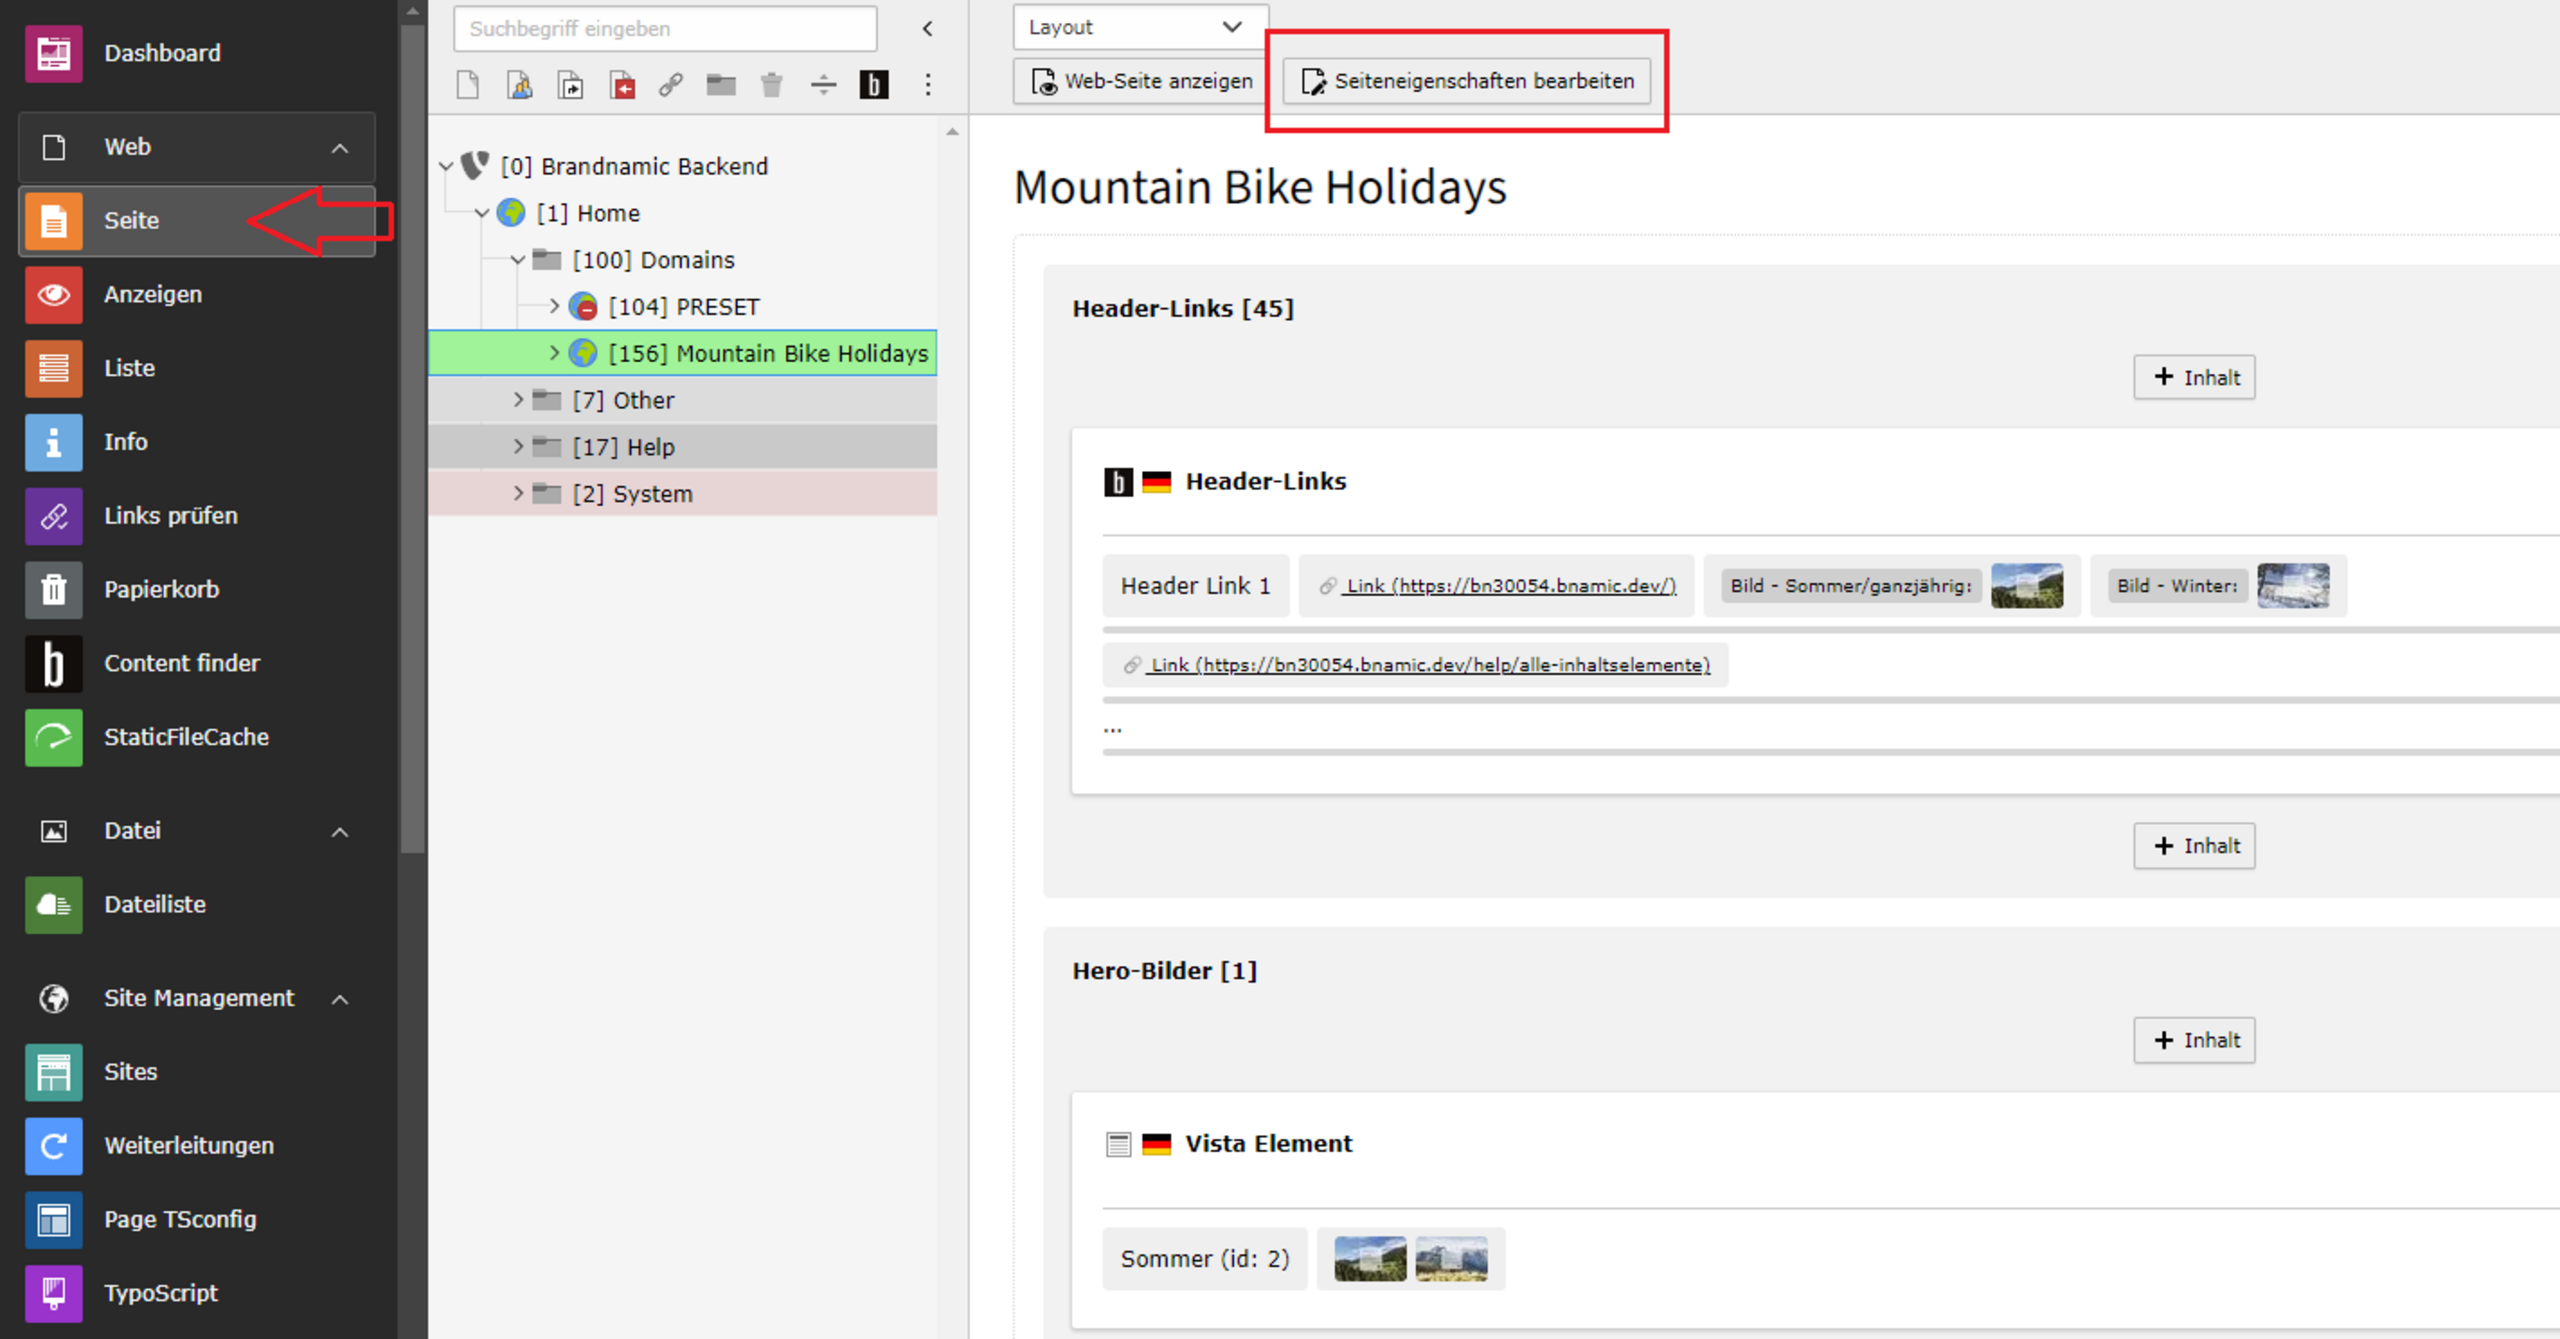Open the three-dot tree options menu
Screen dimensions: 2560x1339
click(928, 85)
